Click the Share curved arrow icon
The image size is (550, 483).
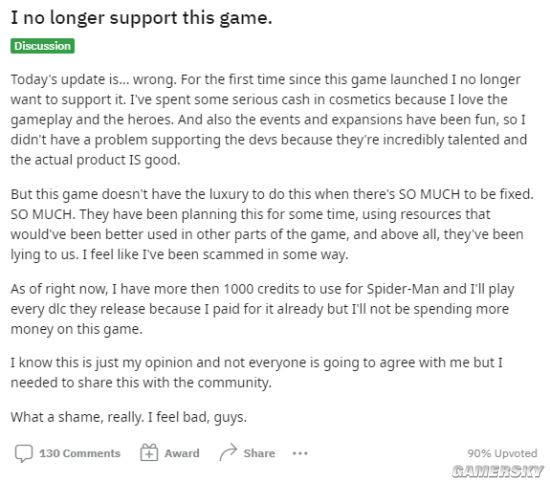pos(228,452)
